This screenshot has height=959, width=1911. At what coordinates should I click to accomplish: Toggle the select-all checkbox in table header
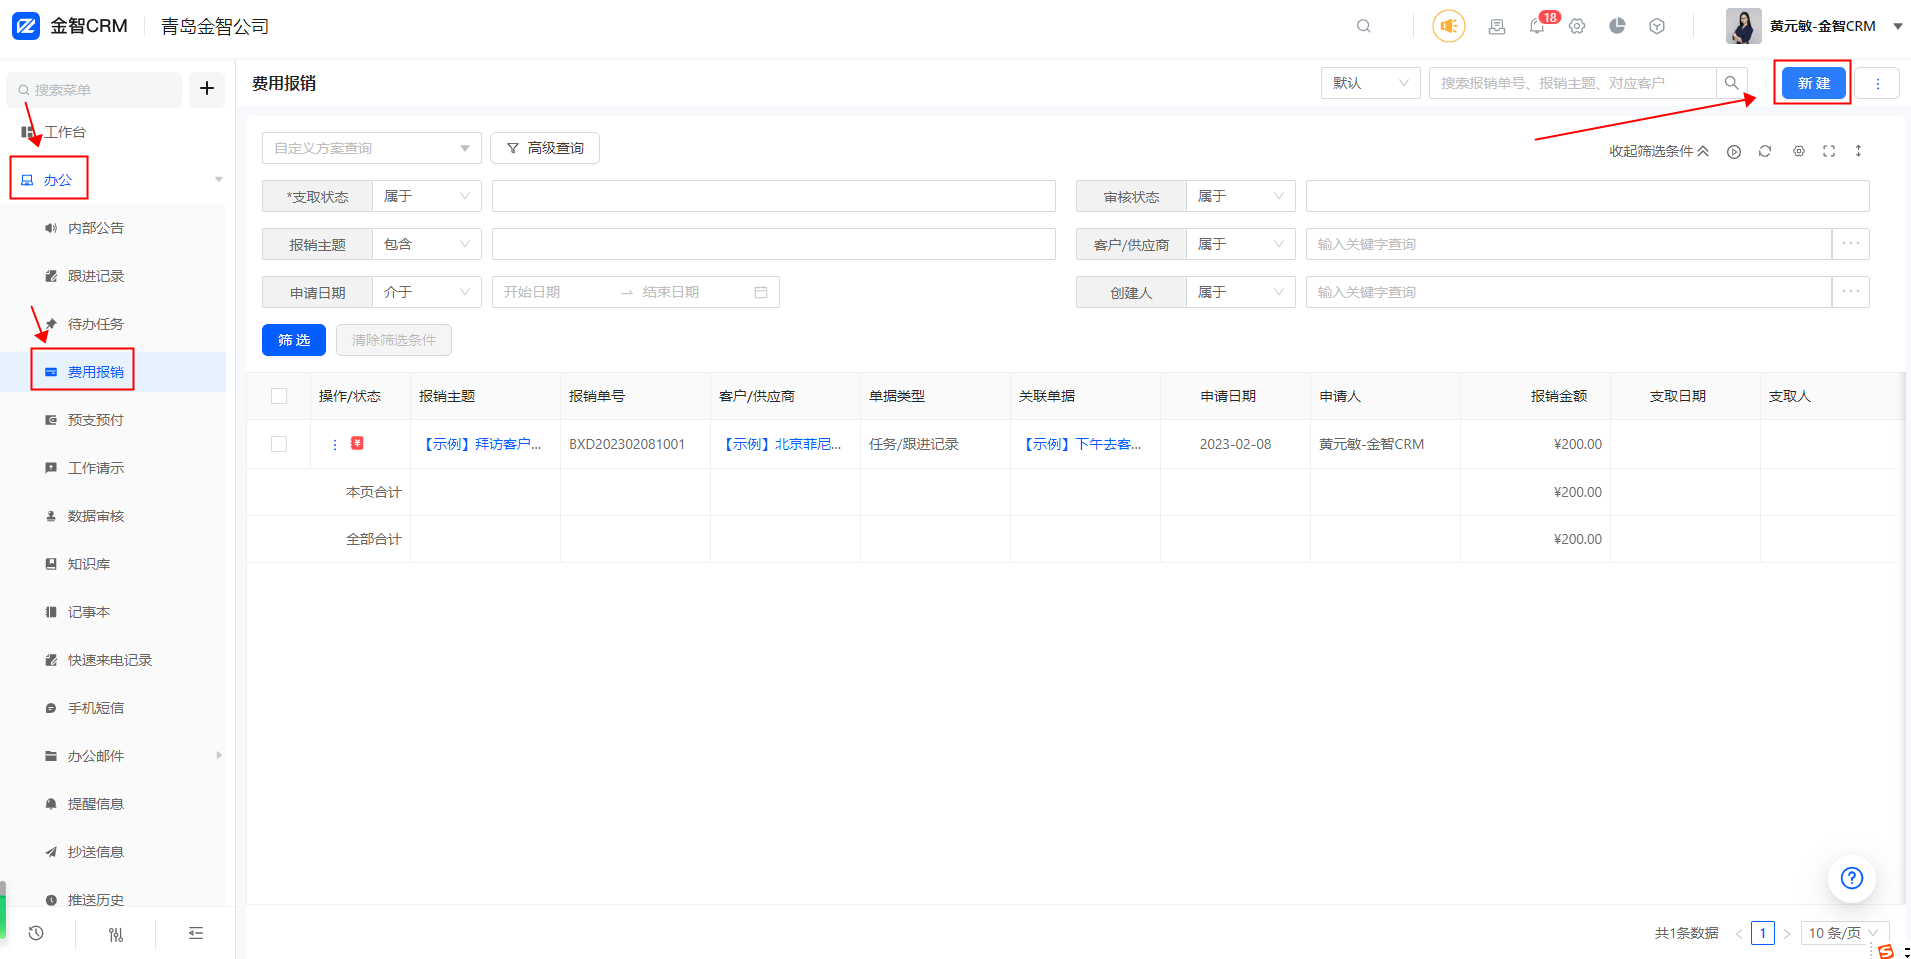click(279, 396)
